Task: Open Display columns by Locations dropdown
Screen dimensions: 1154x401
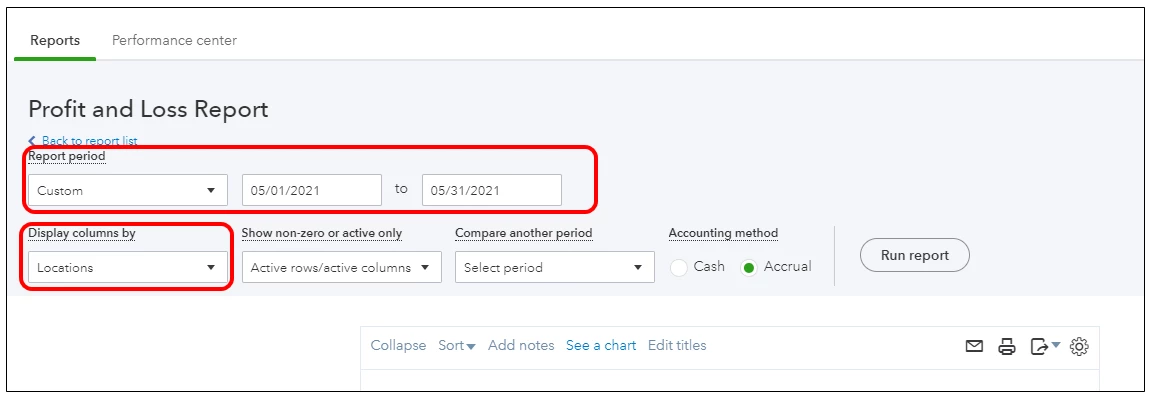Action: (128, 267)
